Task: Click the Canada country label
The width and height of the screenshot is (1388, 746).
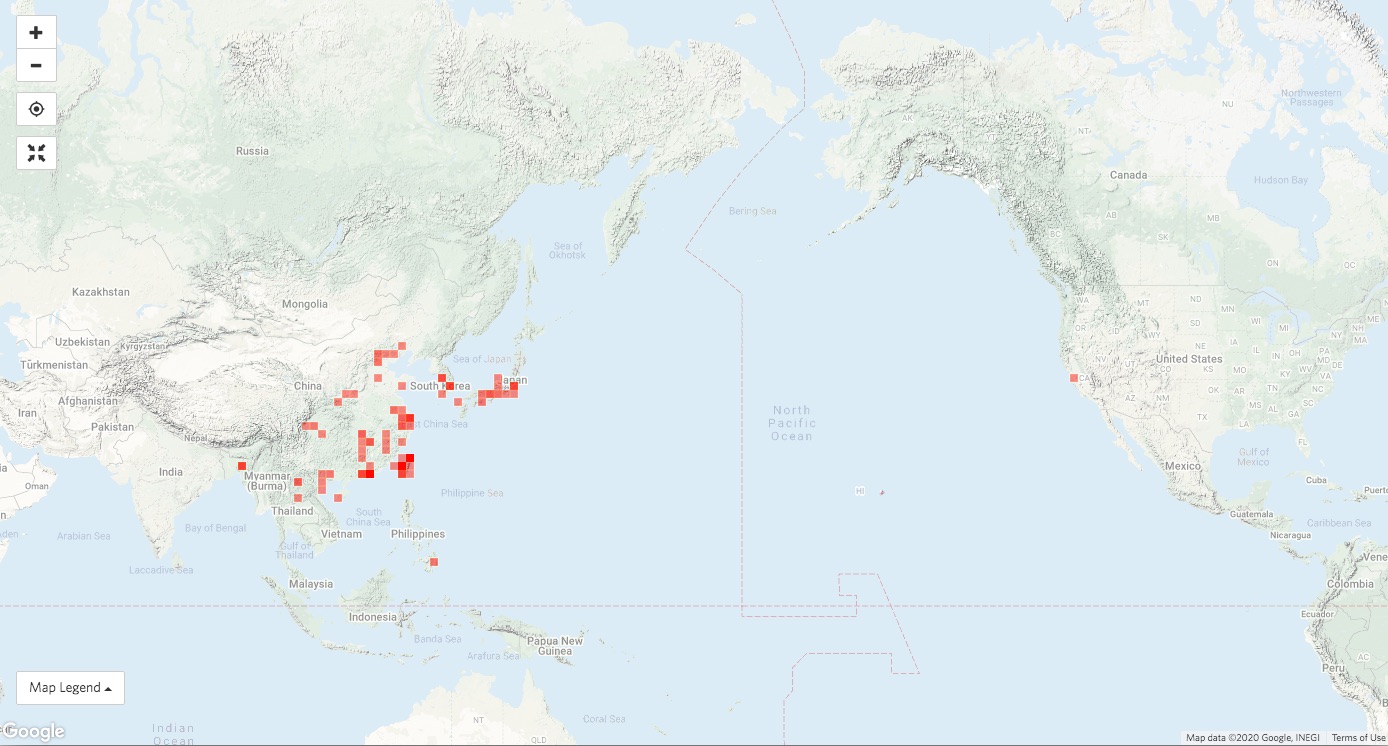Action: coord(1128,175)
